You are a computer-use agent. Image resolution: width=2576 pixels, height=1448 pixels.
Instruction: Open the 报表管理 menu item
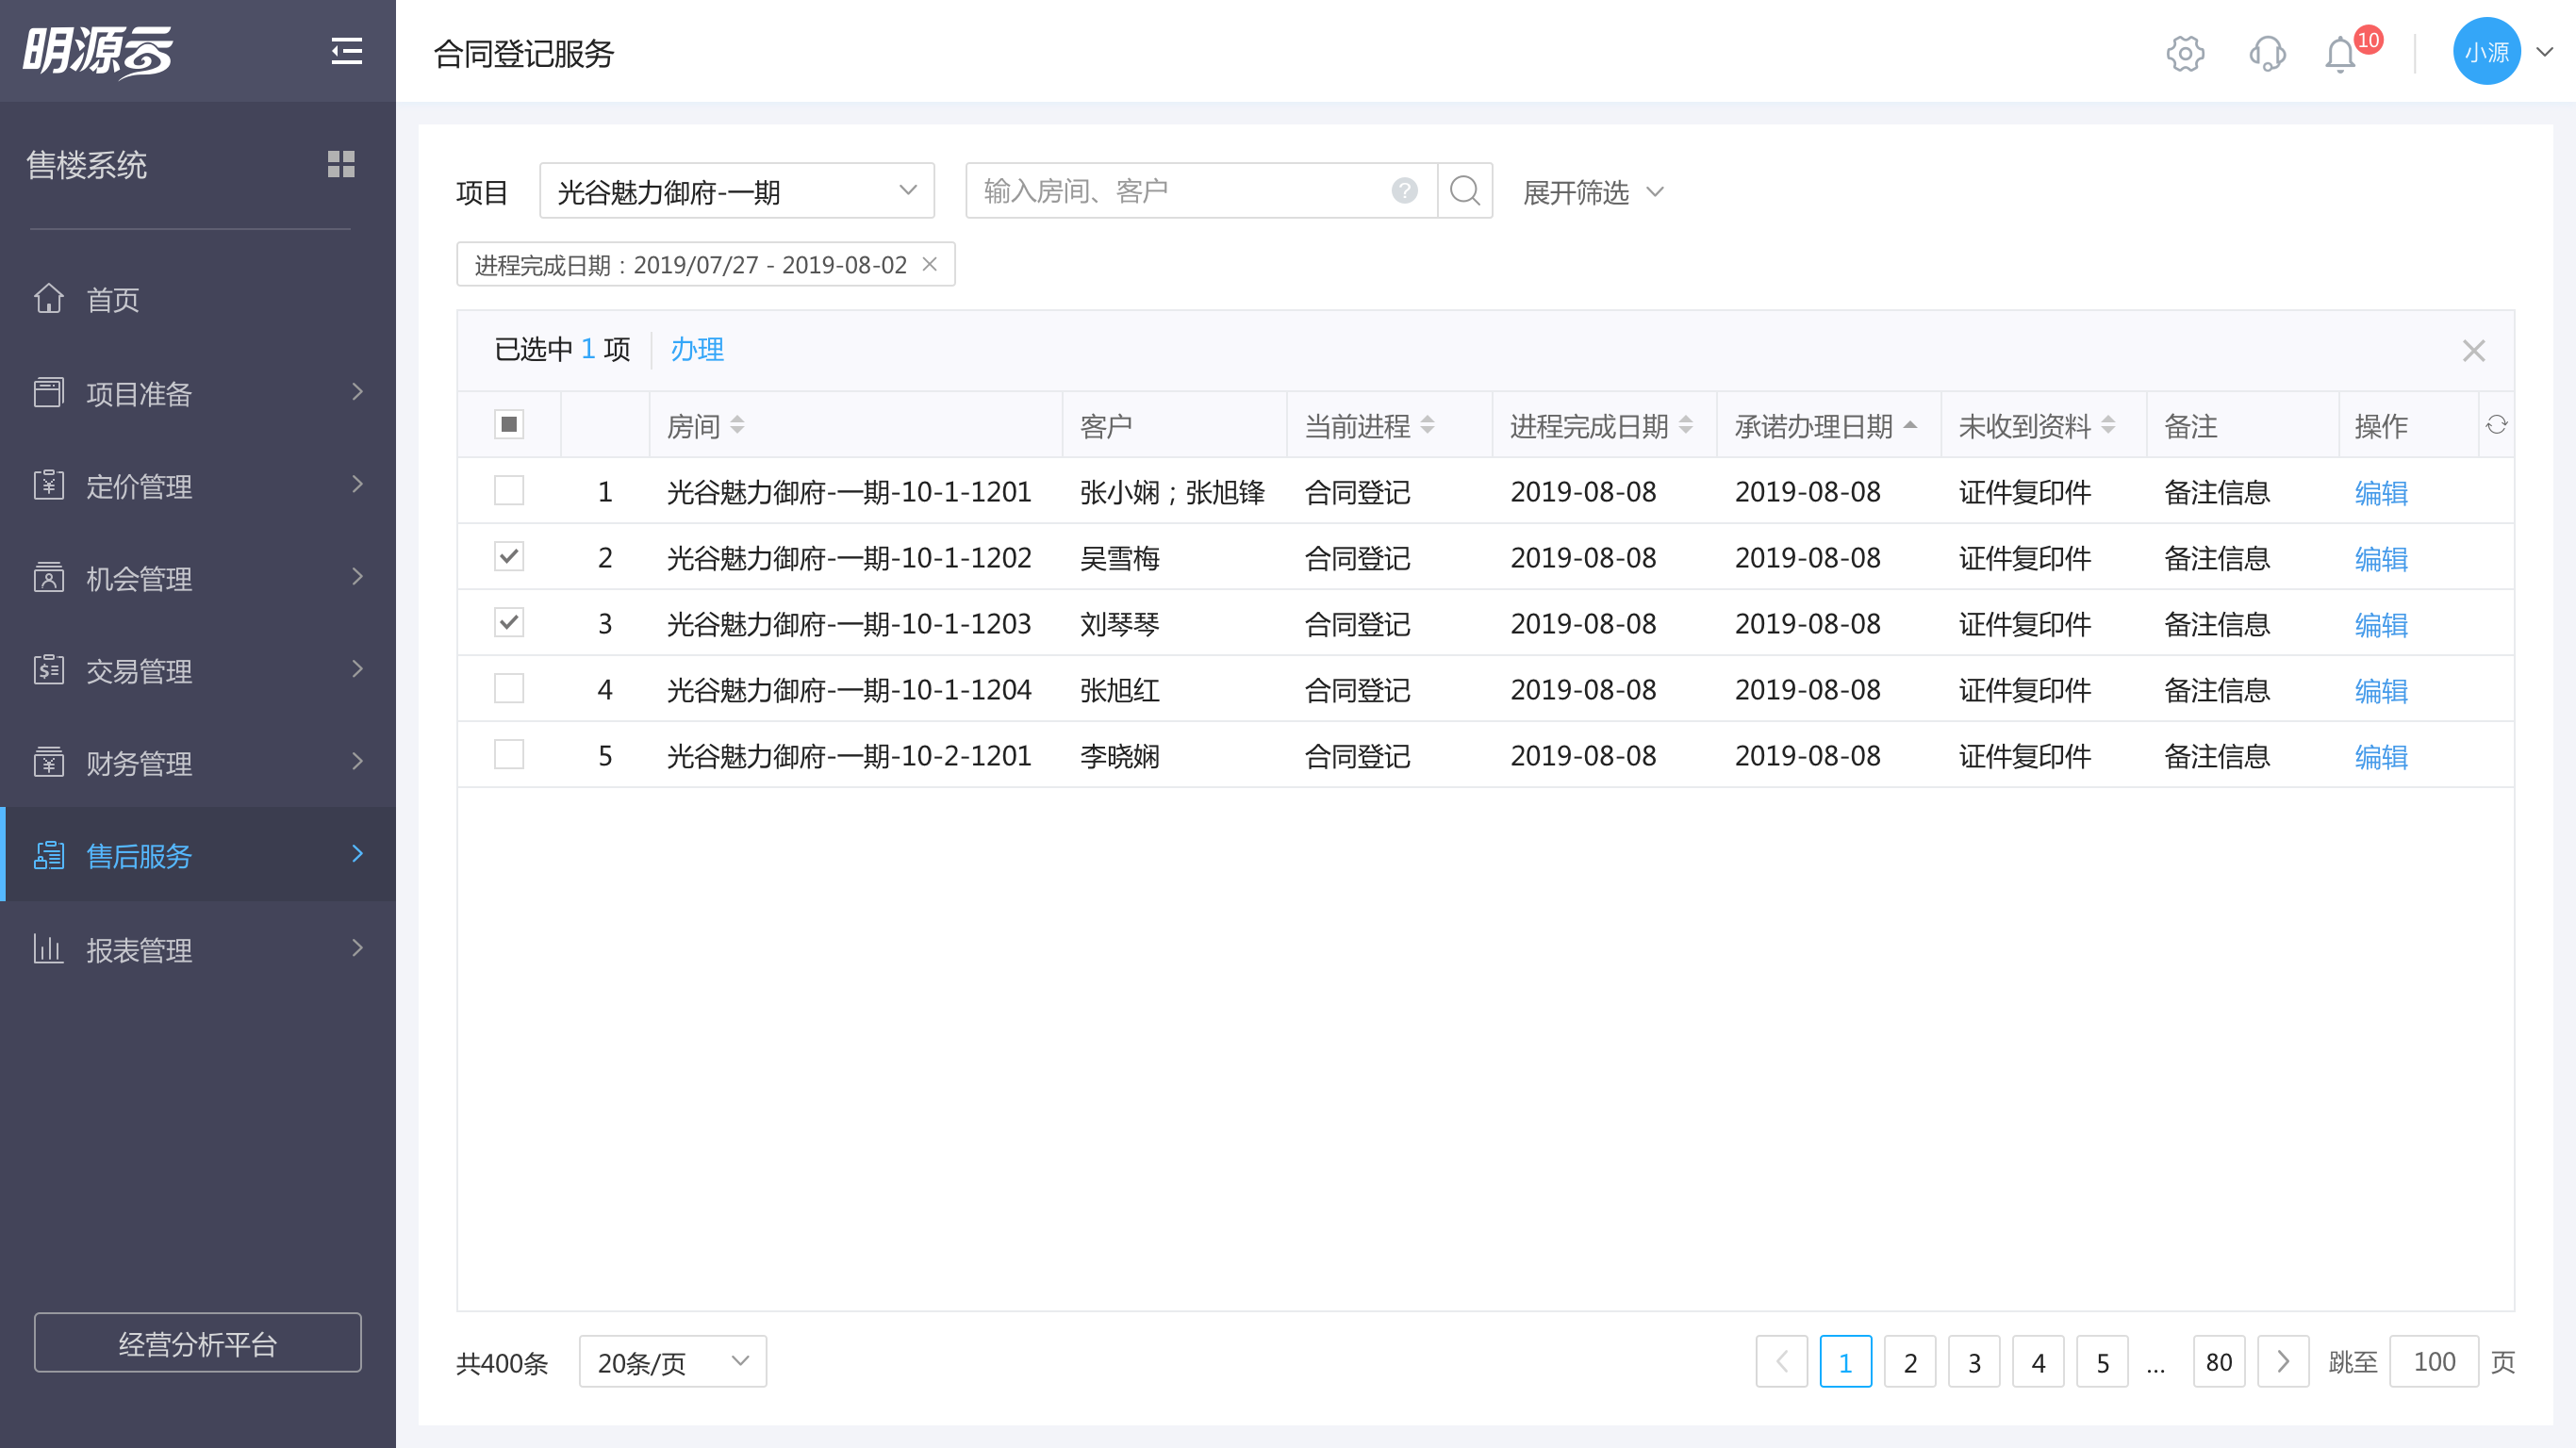(198, 949)
